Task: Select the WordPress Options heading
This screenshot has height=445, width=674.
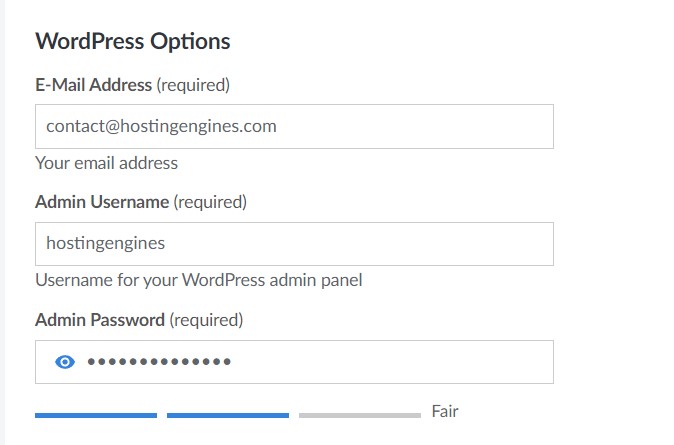Action: 133,41
